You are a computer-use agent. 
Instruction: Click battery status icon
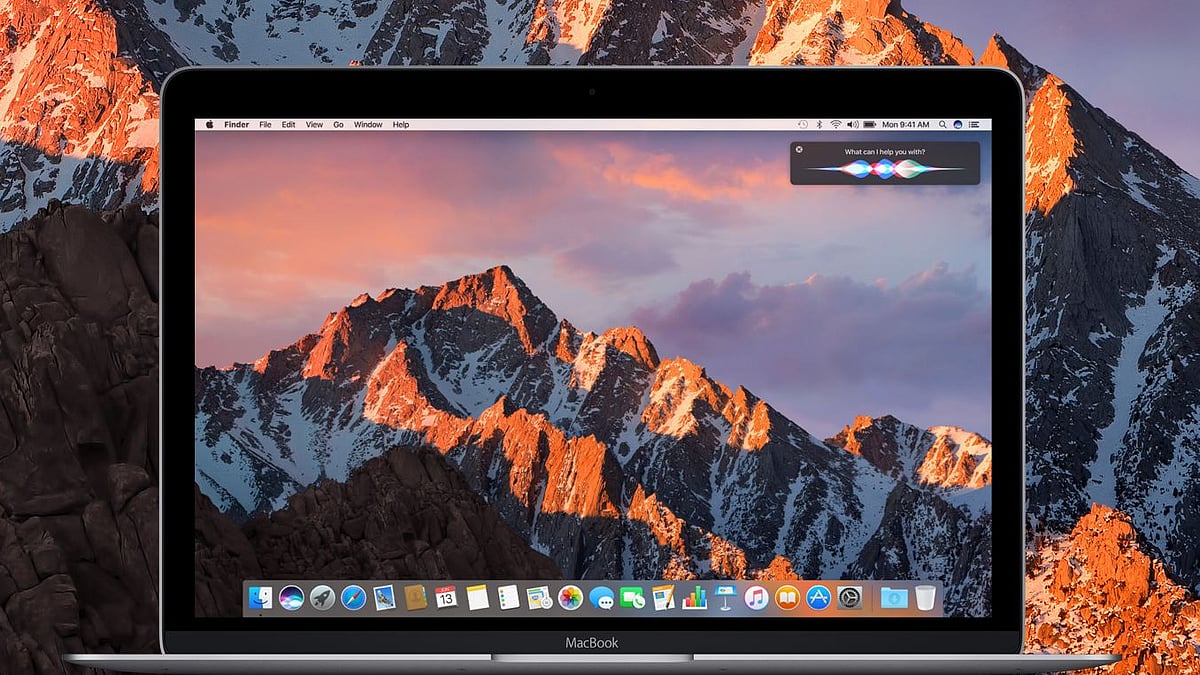[x=870, y=124]
